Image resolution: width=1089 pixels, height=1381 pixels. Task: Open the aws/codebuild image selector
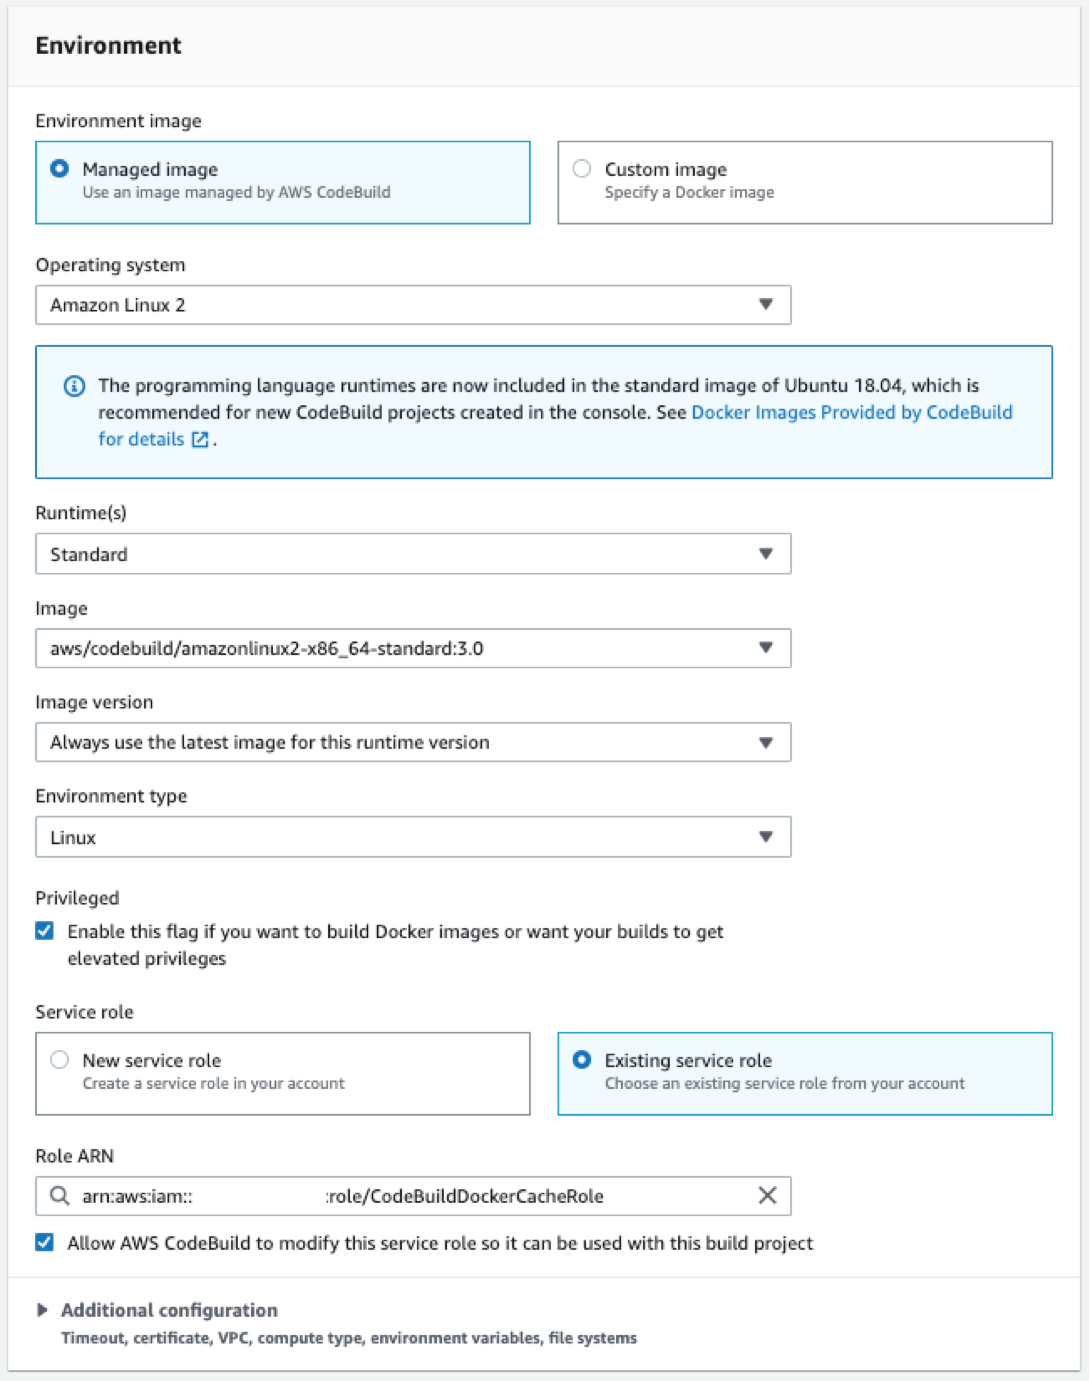click(400, 648)
